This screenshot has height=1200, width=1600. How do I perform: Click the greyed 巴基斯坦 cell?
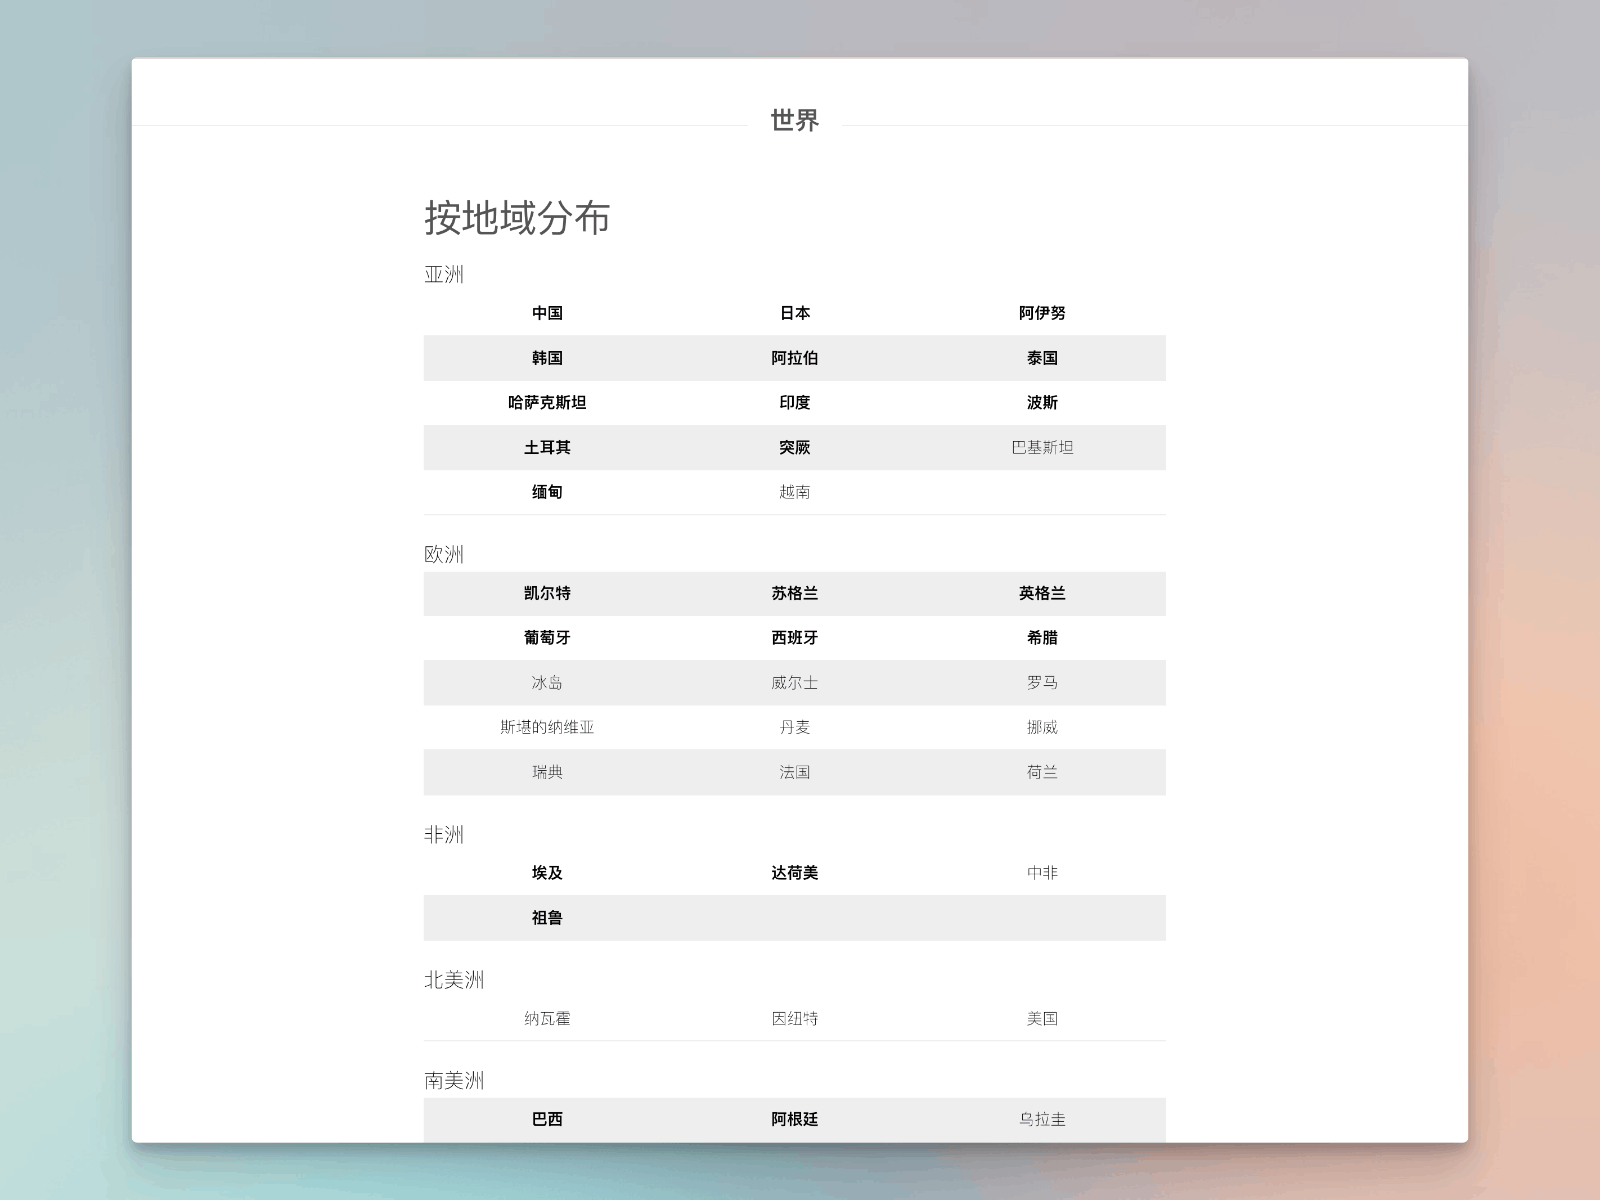(1042, 447)
